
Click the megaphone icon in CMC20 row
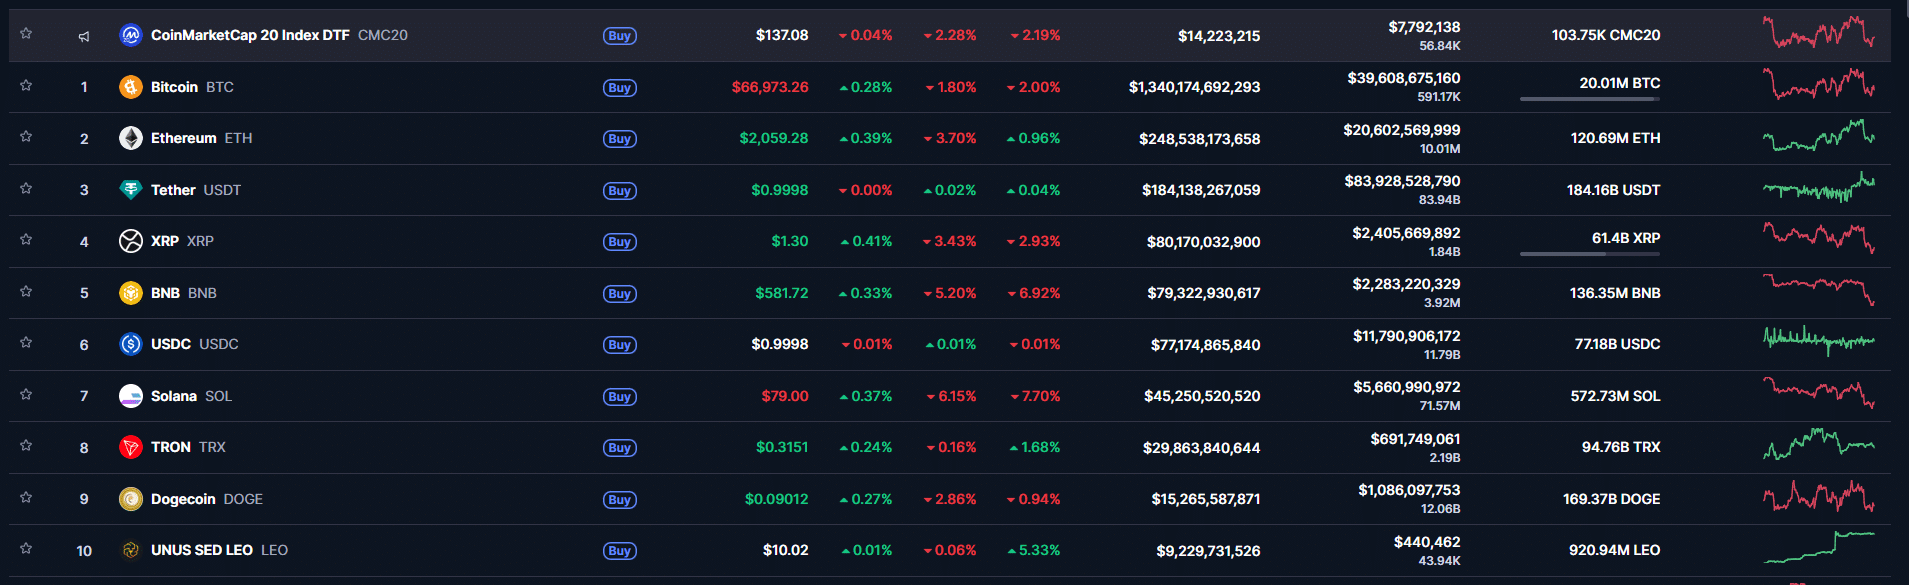pos(84,36)
